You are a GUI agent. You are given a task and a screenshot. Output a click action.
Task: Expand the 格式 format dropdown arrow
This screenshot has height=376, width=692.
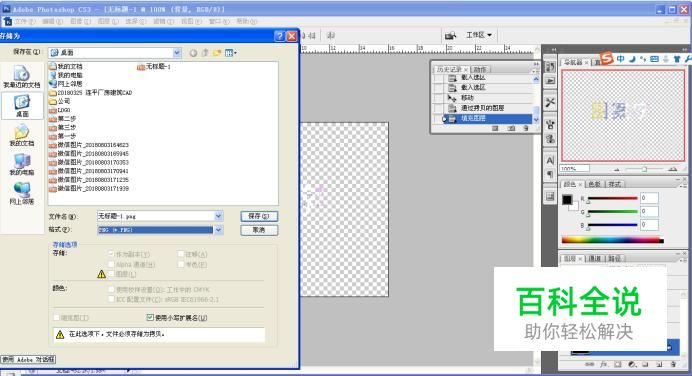pos(218,230)
